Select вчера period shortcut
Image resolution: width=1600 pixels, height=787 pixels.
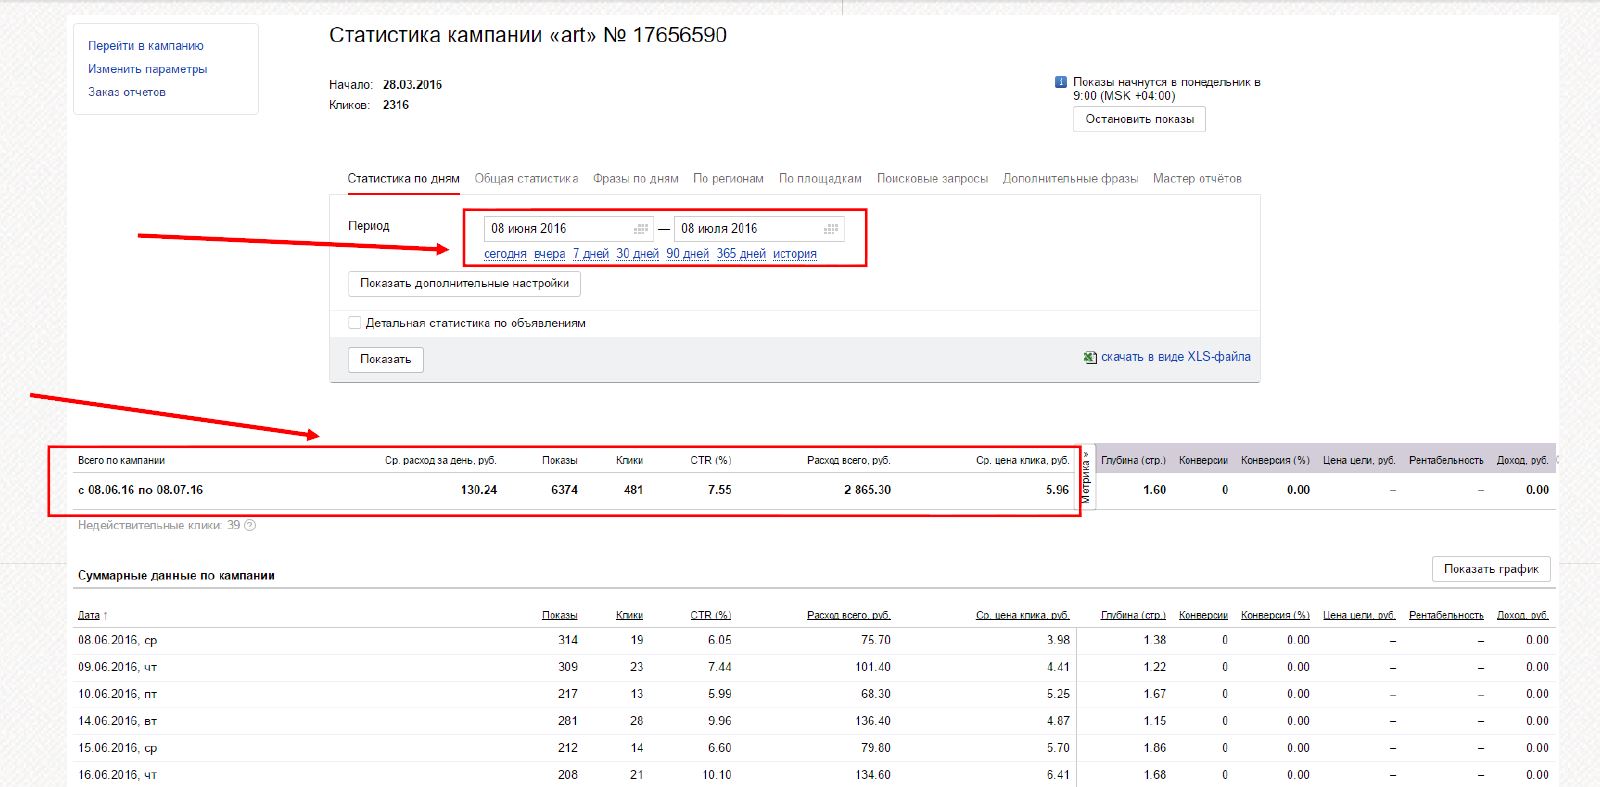click(x=550, y=254)
